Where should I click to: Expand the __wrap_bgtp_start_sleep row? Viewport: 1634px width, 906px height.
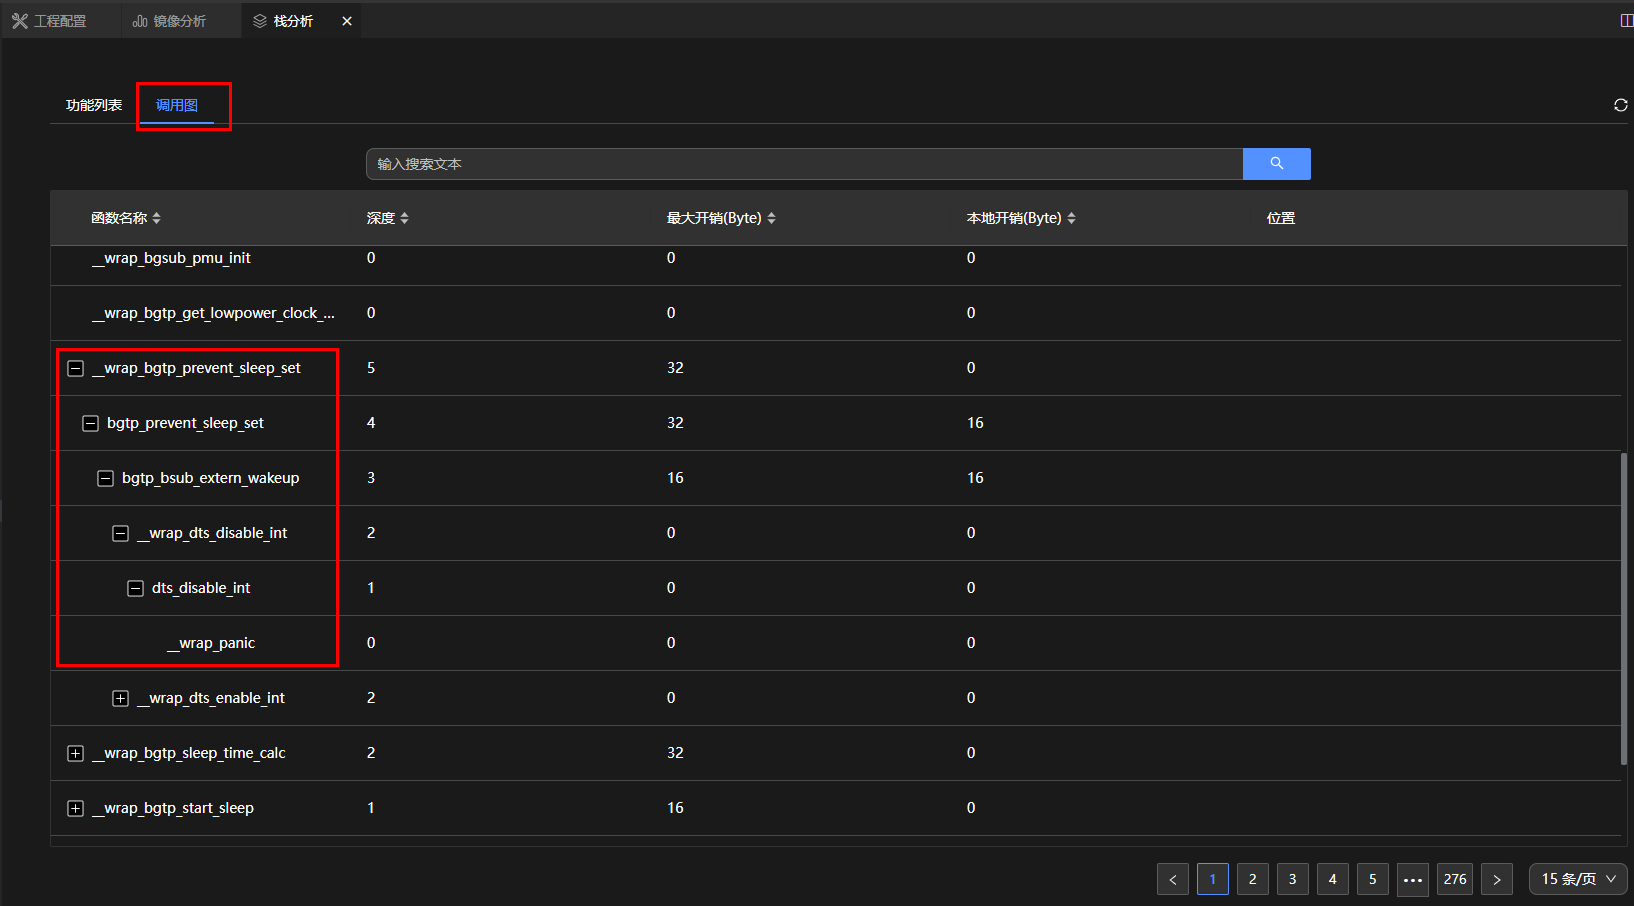(75, 808)
